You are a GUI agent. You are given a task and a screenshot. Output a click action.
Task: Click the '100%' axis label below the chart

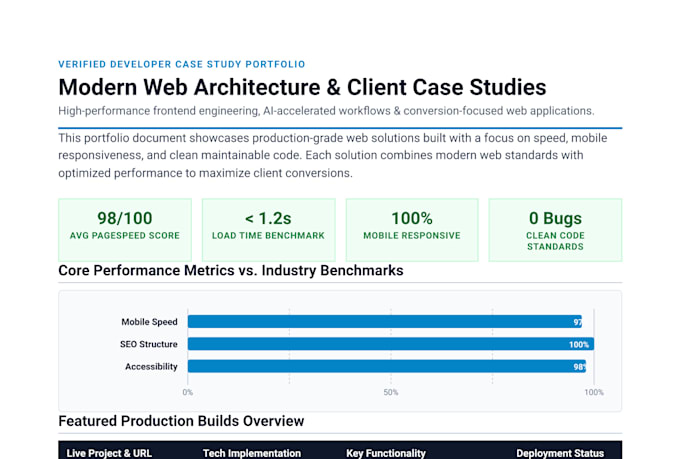[x=594, y=392]
